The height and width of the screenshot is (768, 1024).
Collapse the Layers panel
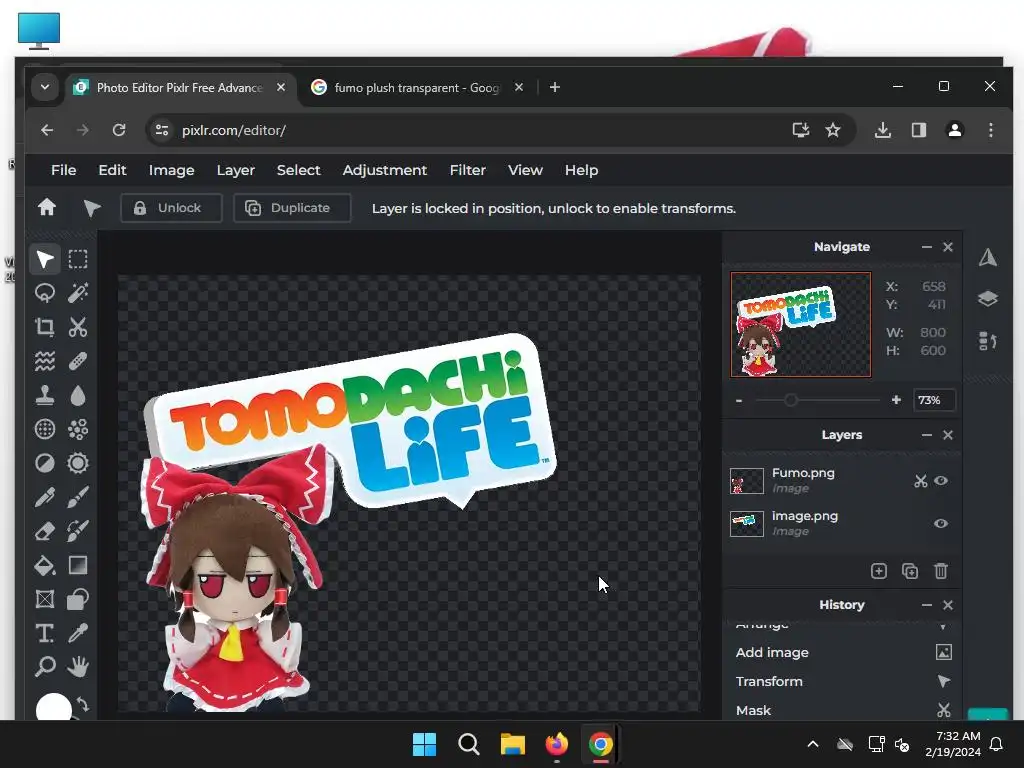pos(927,435)
